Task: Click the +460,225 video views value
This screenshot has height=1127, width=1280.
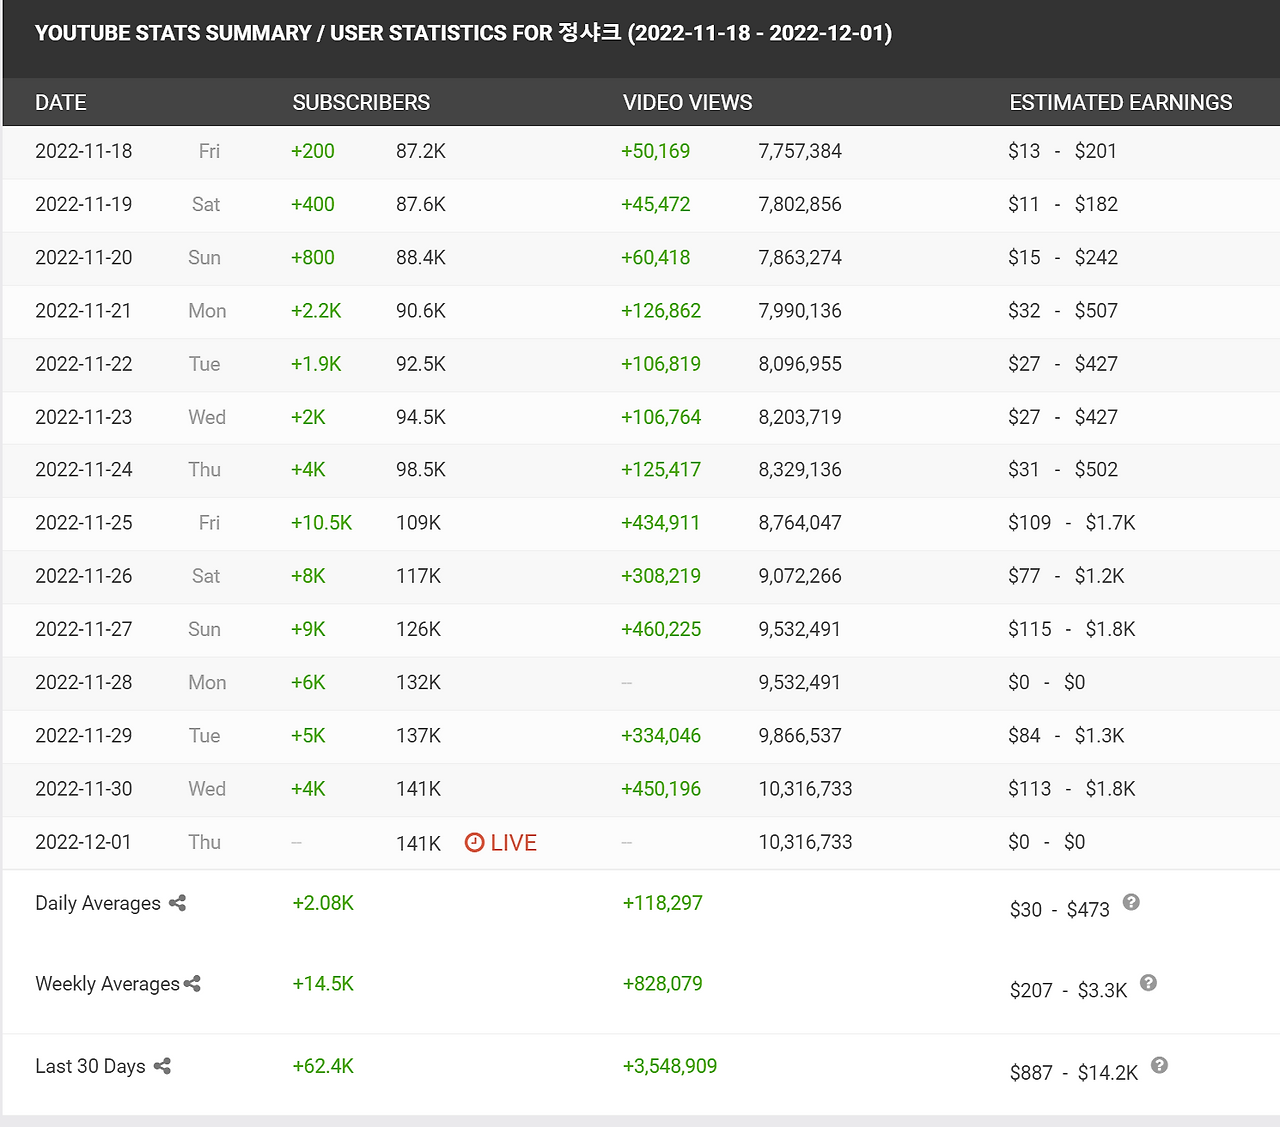Action: [661, 629]
